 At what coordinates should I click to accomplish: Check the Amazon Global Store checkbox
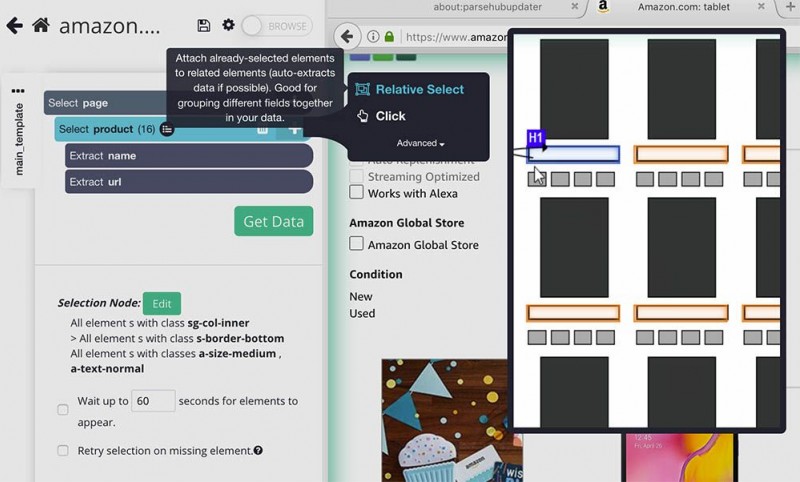(x=356, y=243)
